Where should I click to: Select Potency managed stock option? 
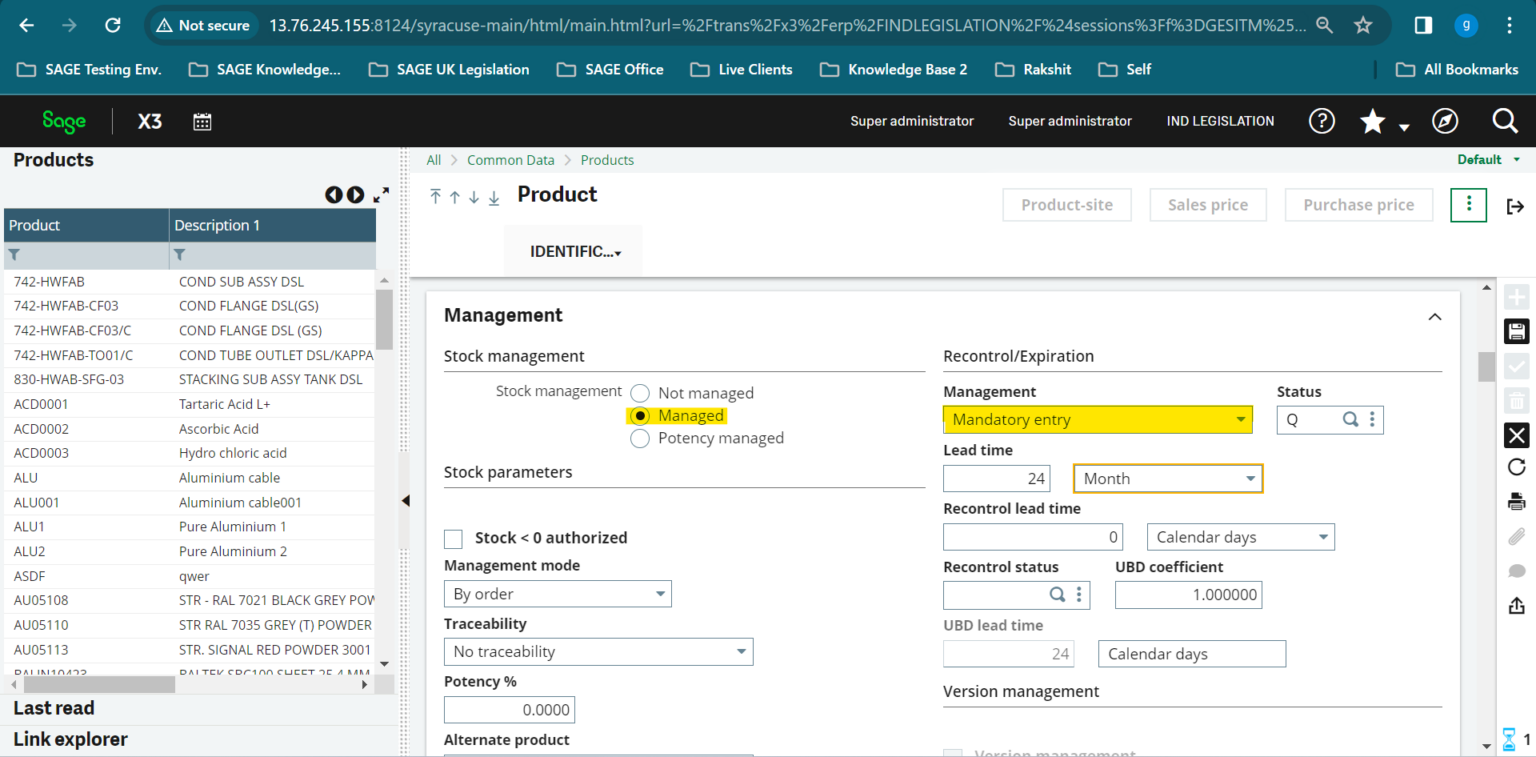640,438
